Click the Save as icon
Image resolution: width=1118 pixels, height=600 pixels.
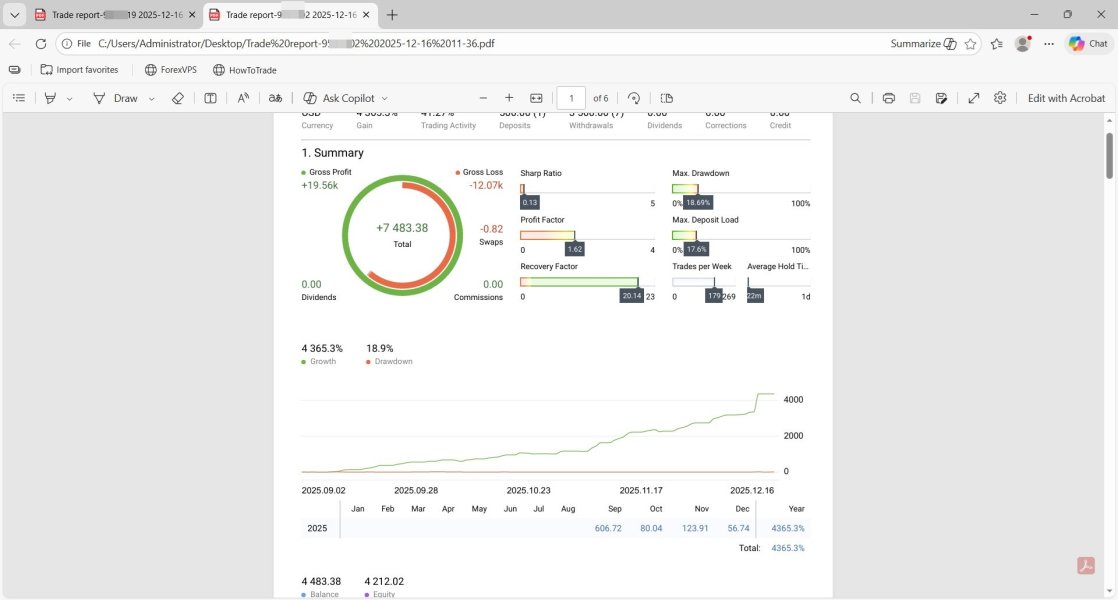coord(941,98)
